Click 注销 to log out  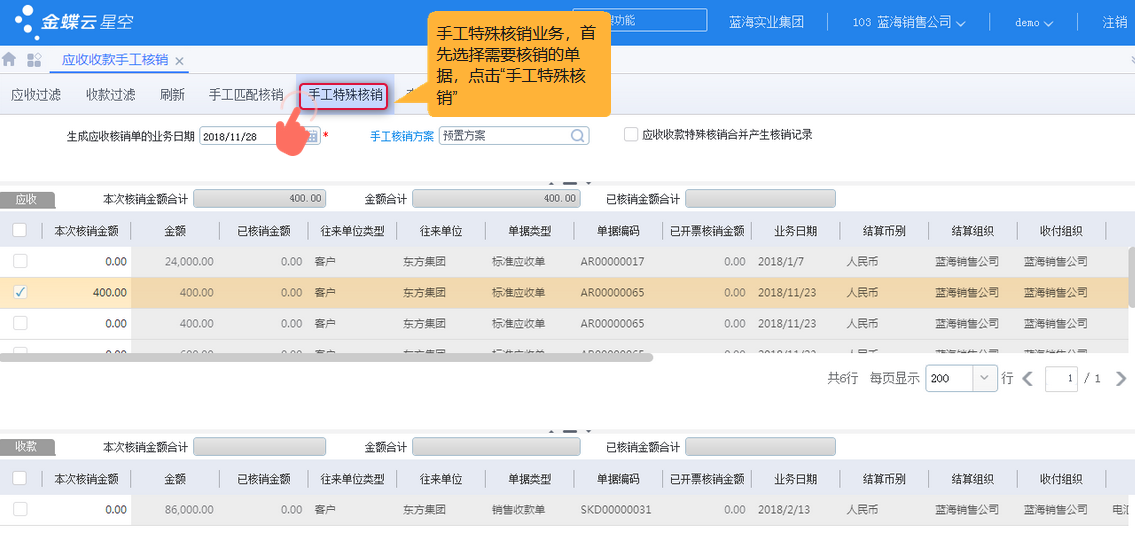tap(1114, 22)
